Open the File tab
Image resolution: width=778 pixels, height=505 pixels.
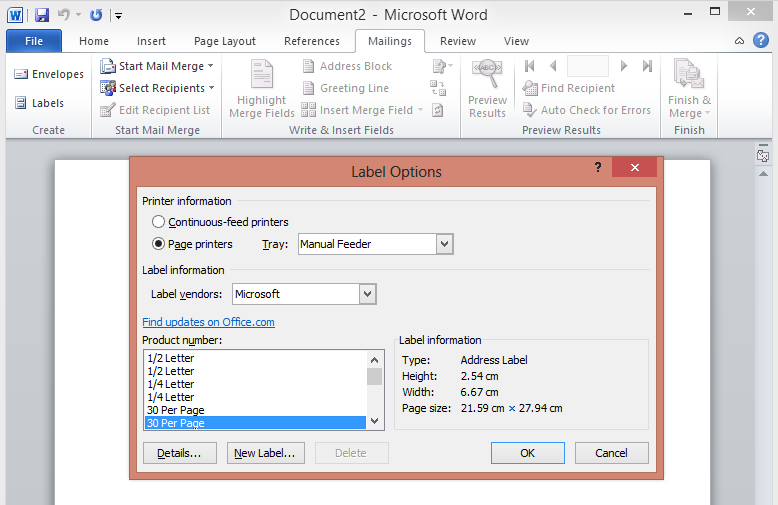33,41
